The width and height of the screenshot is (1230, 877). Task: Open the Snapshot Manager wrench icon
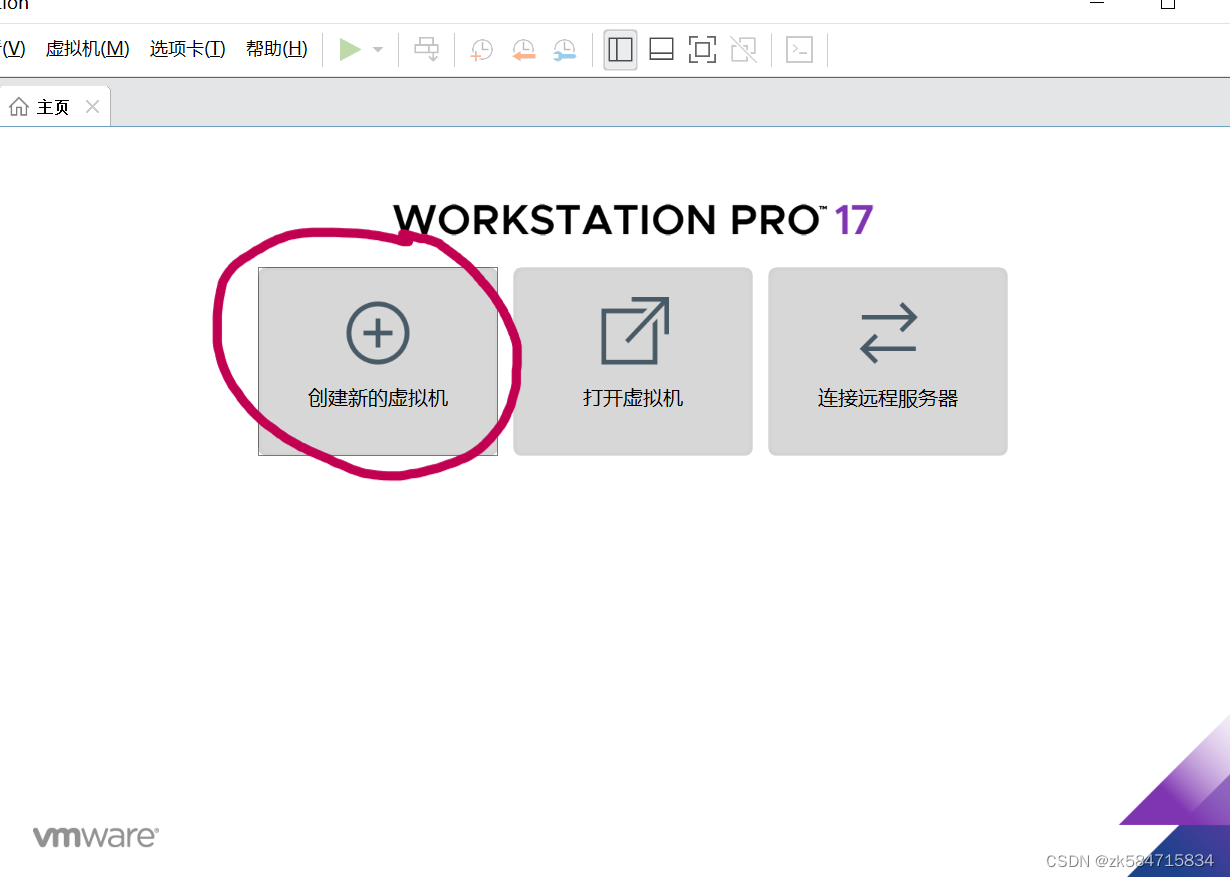(x=565, y=49)
